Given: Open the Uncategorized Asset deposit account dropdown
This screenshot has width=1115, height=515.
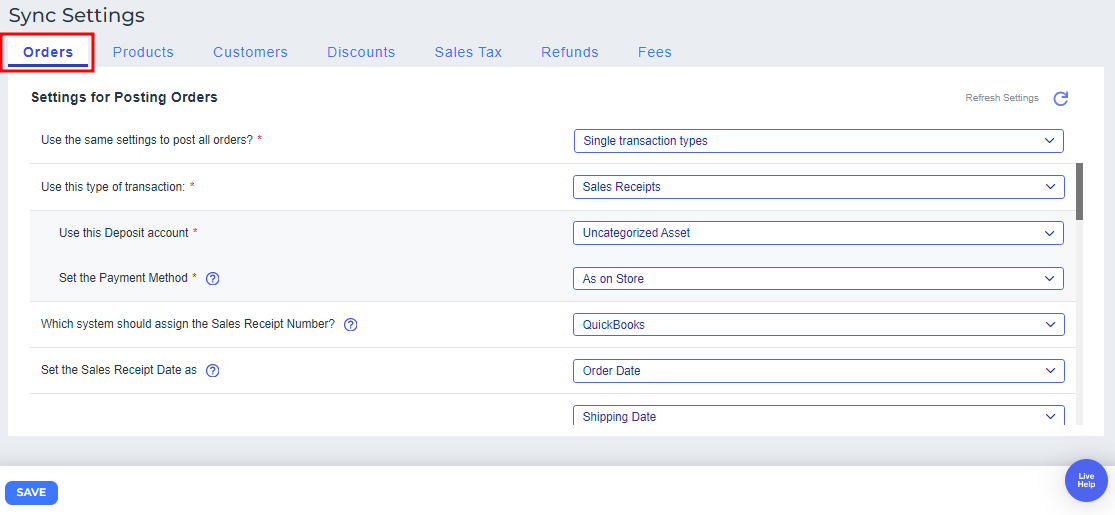Looking at the screenshot, I should (x=818, y=233).
